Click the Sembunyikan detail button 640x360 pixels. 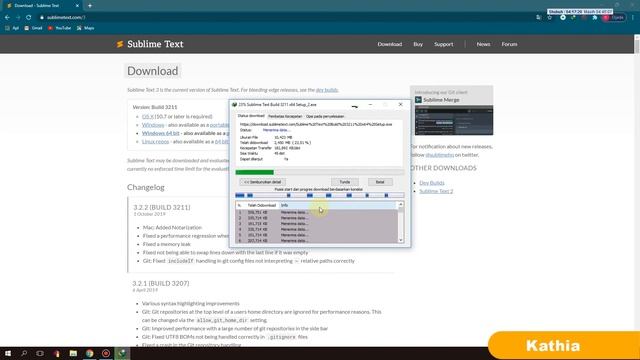click(262, 182)
